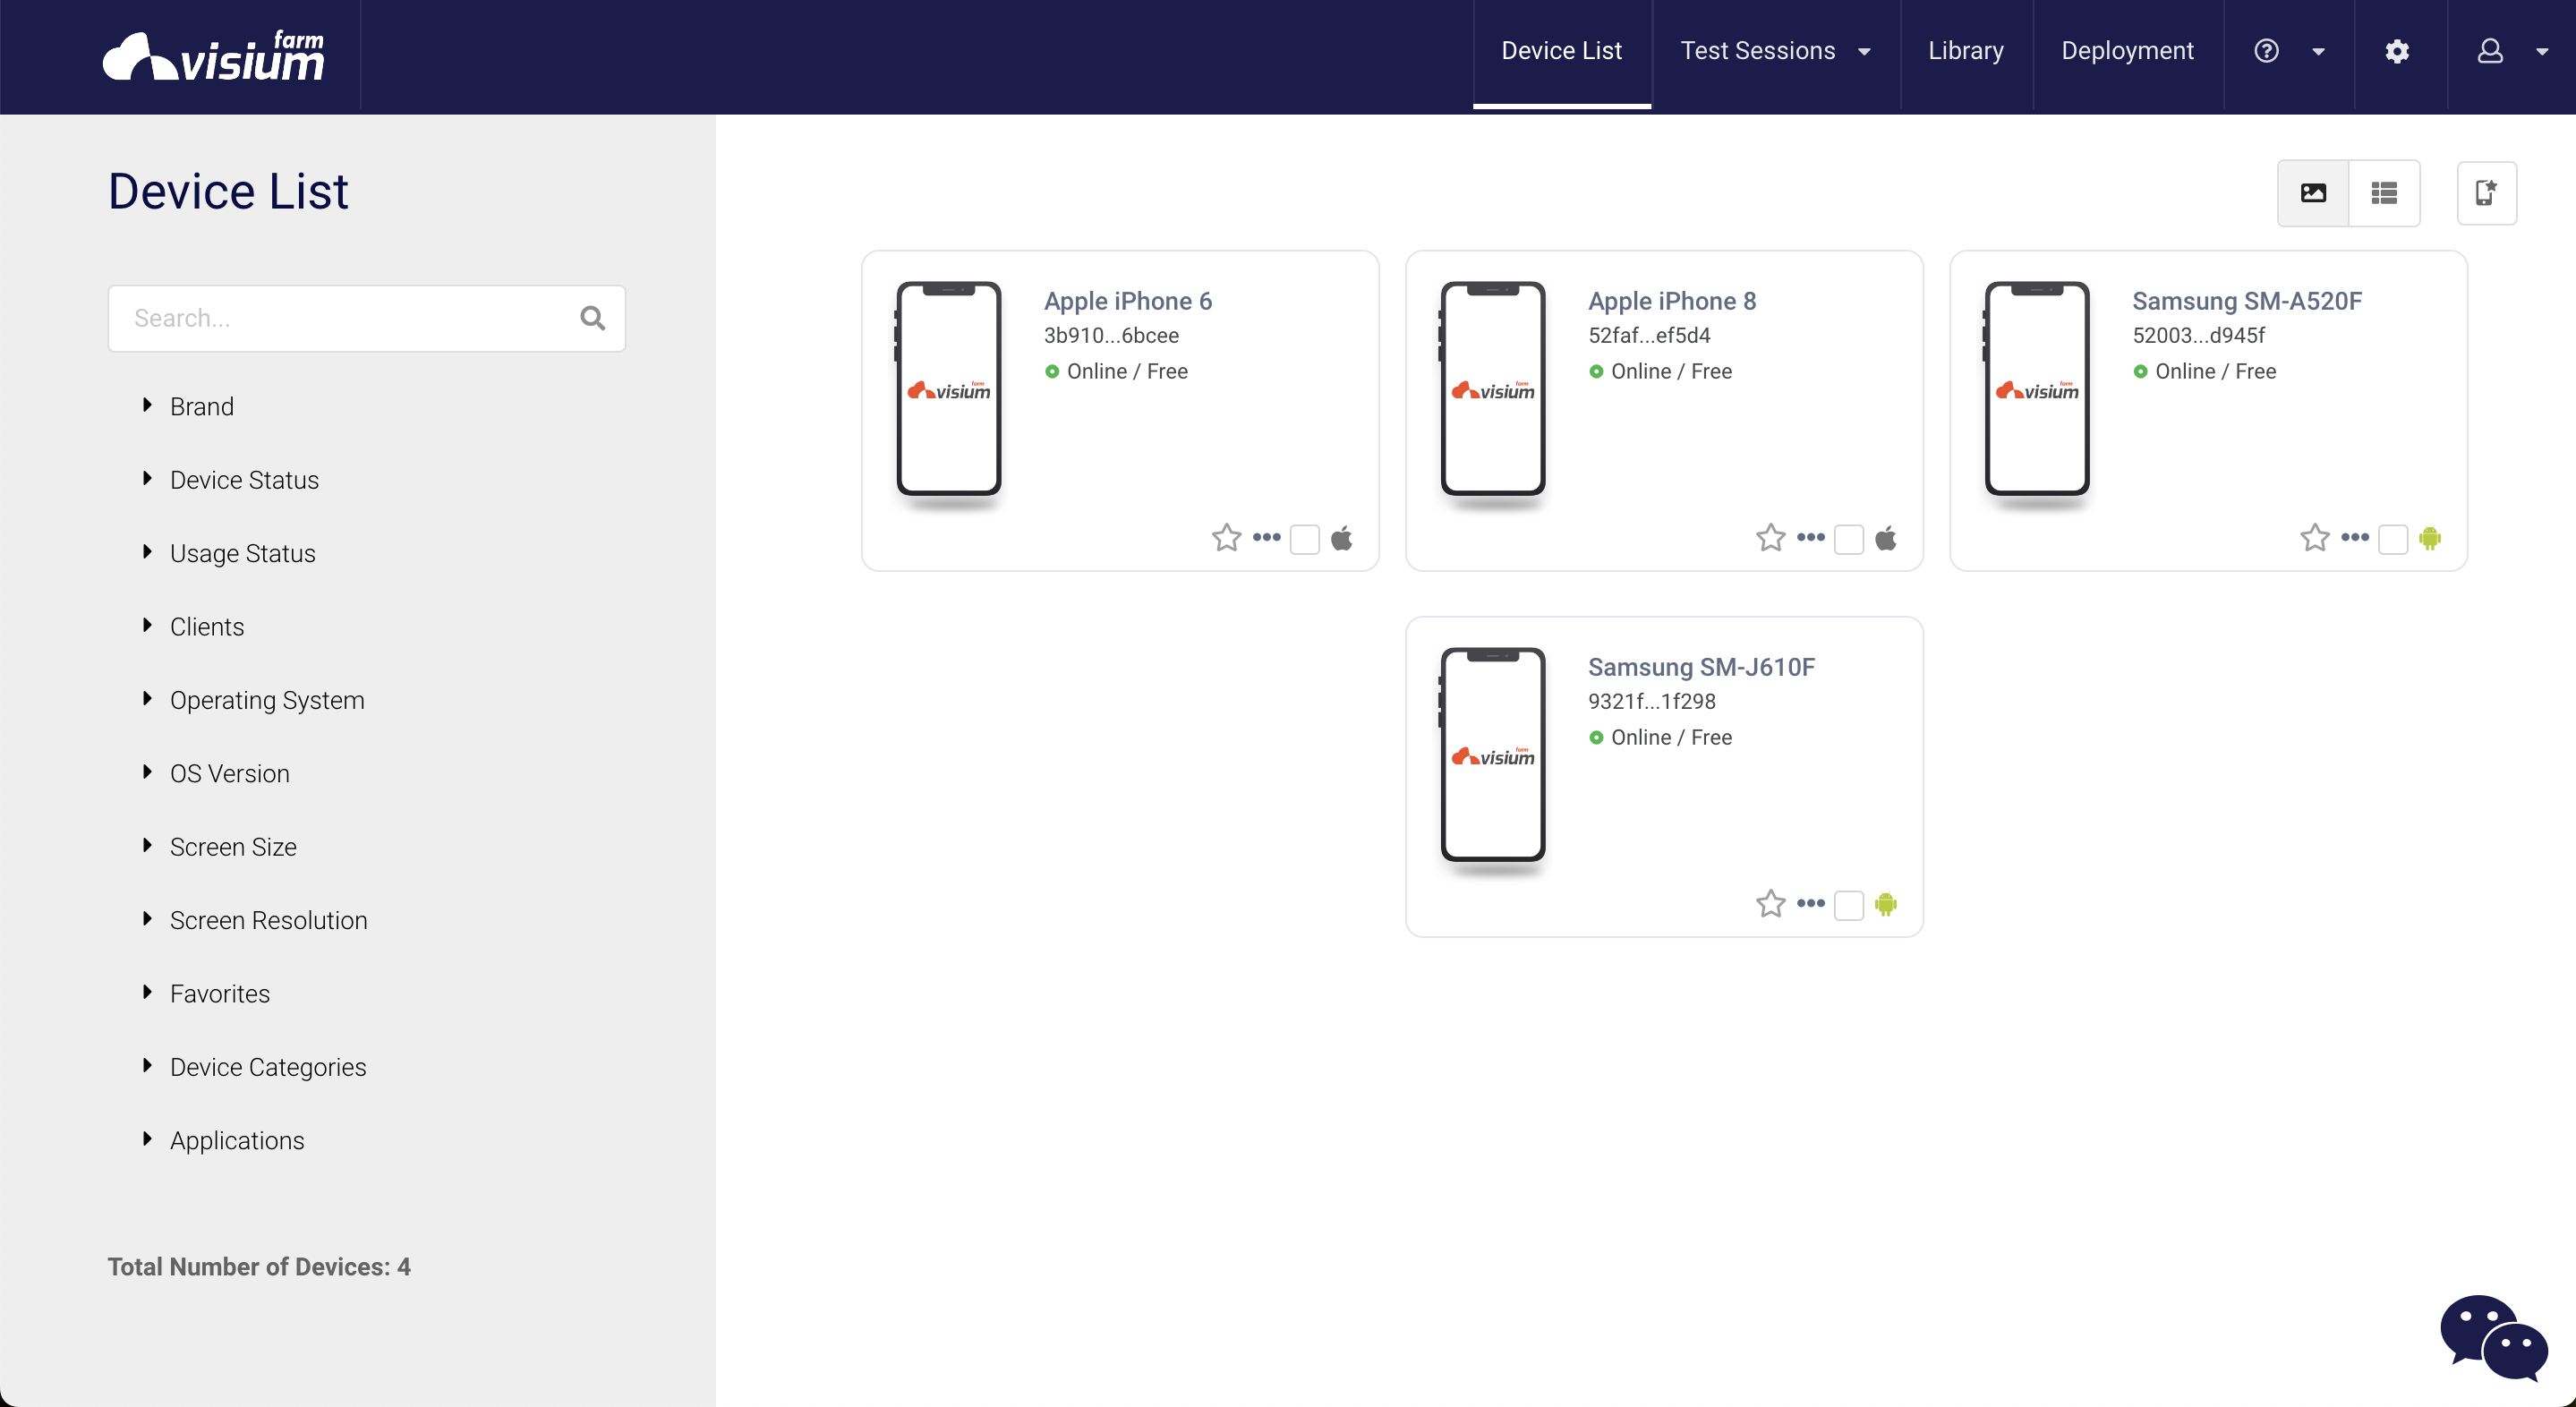Open the Library tab

point(1965,51)
